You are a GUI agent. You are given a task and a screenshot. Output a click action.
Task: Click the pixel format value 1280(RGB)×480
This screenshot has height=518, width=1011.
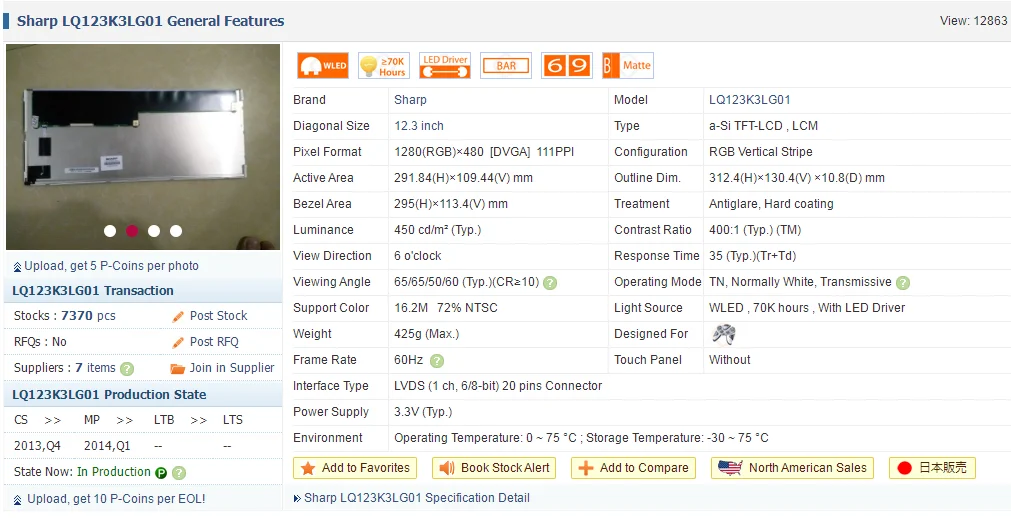click(439, 152)
